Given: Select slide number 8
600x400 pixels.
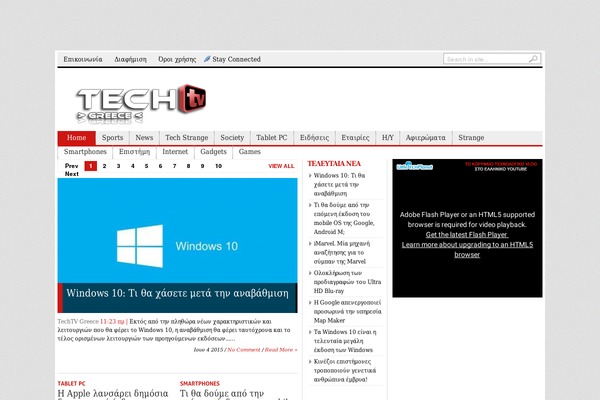Looking at the screenshot, I should point(188,166).
